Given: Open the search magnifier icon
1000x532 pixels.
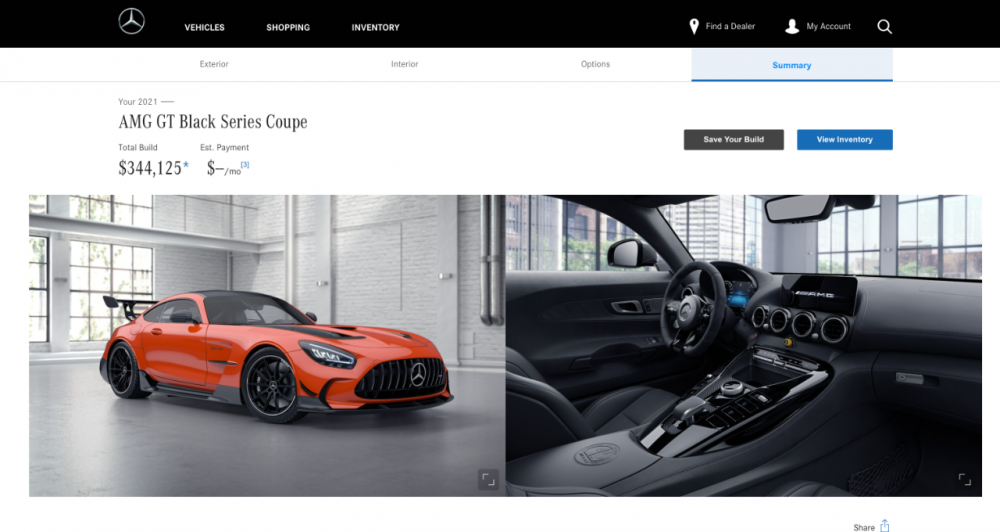Looking at the screenshot, I should click(x=885, y=27).
